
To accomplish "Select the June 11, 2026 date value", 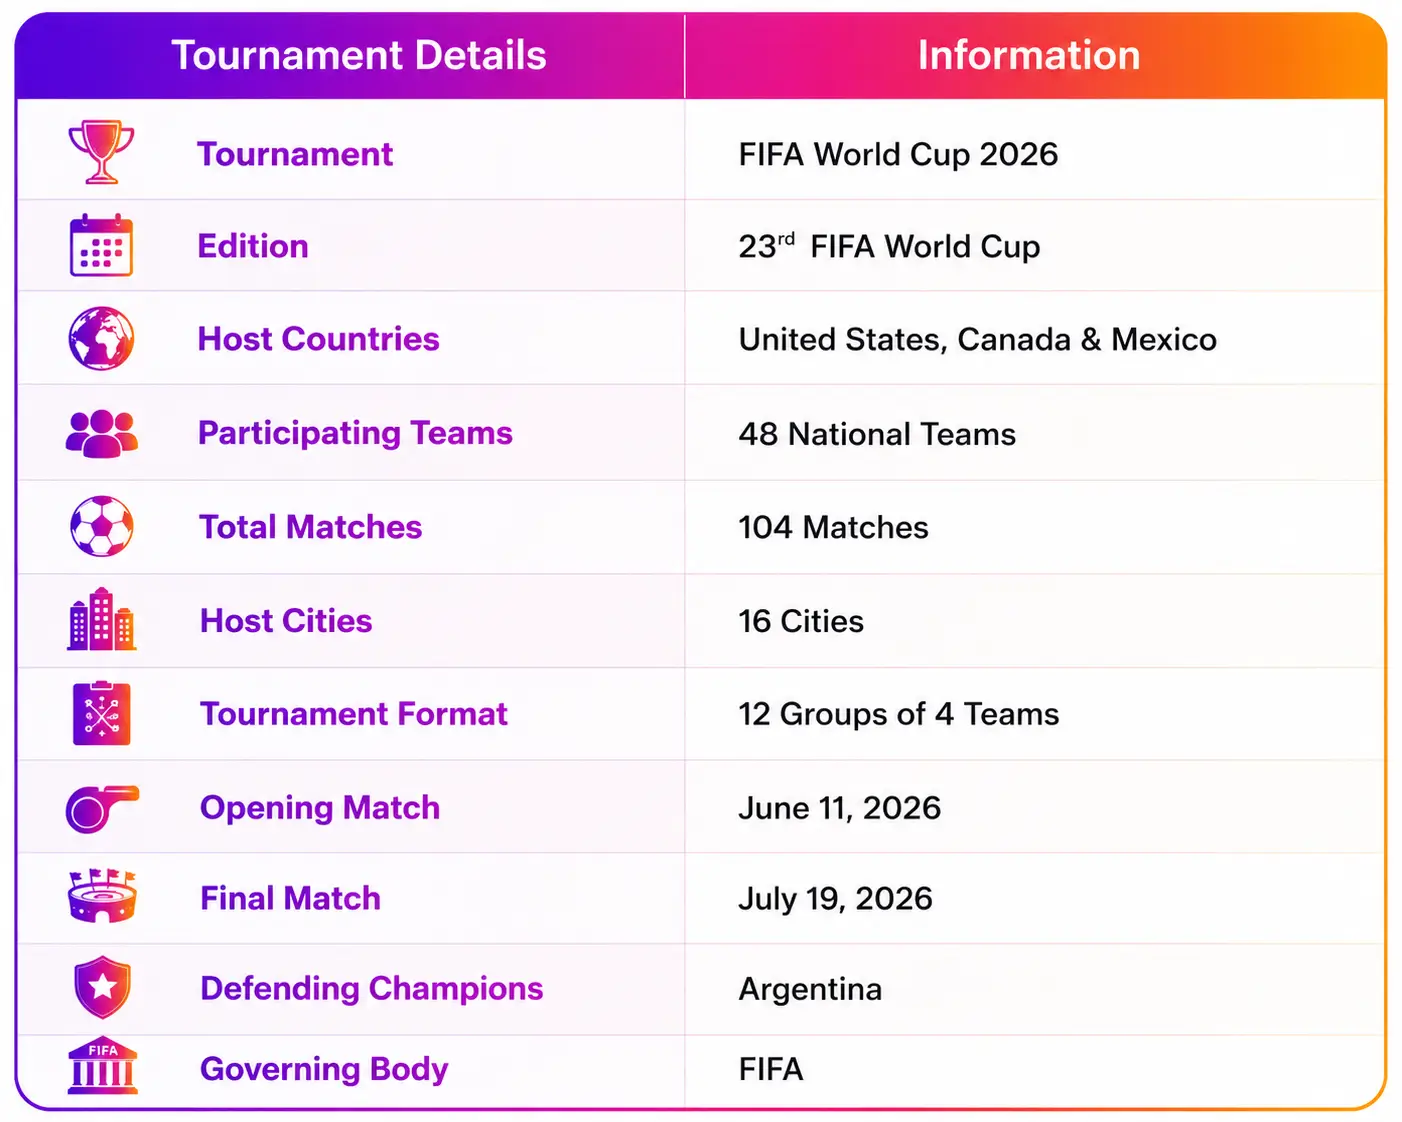I will pos(839,808).
